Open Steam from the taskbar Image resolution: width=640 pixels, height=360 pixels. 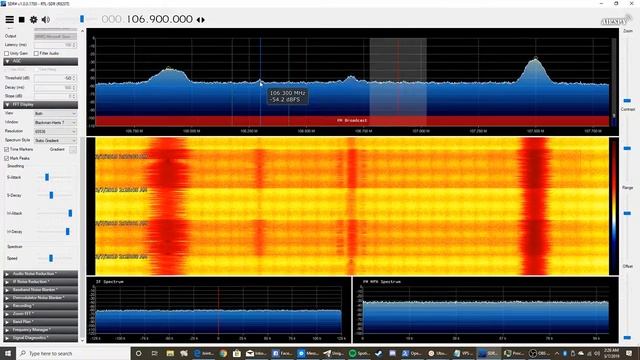coord(378,353)
